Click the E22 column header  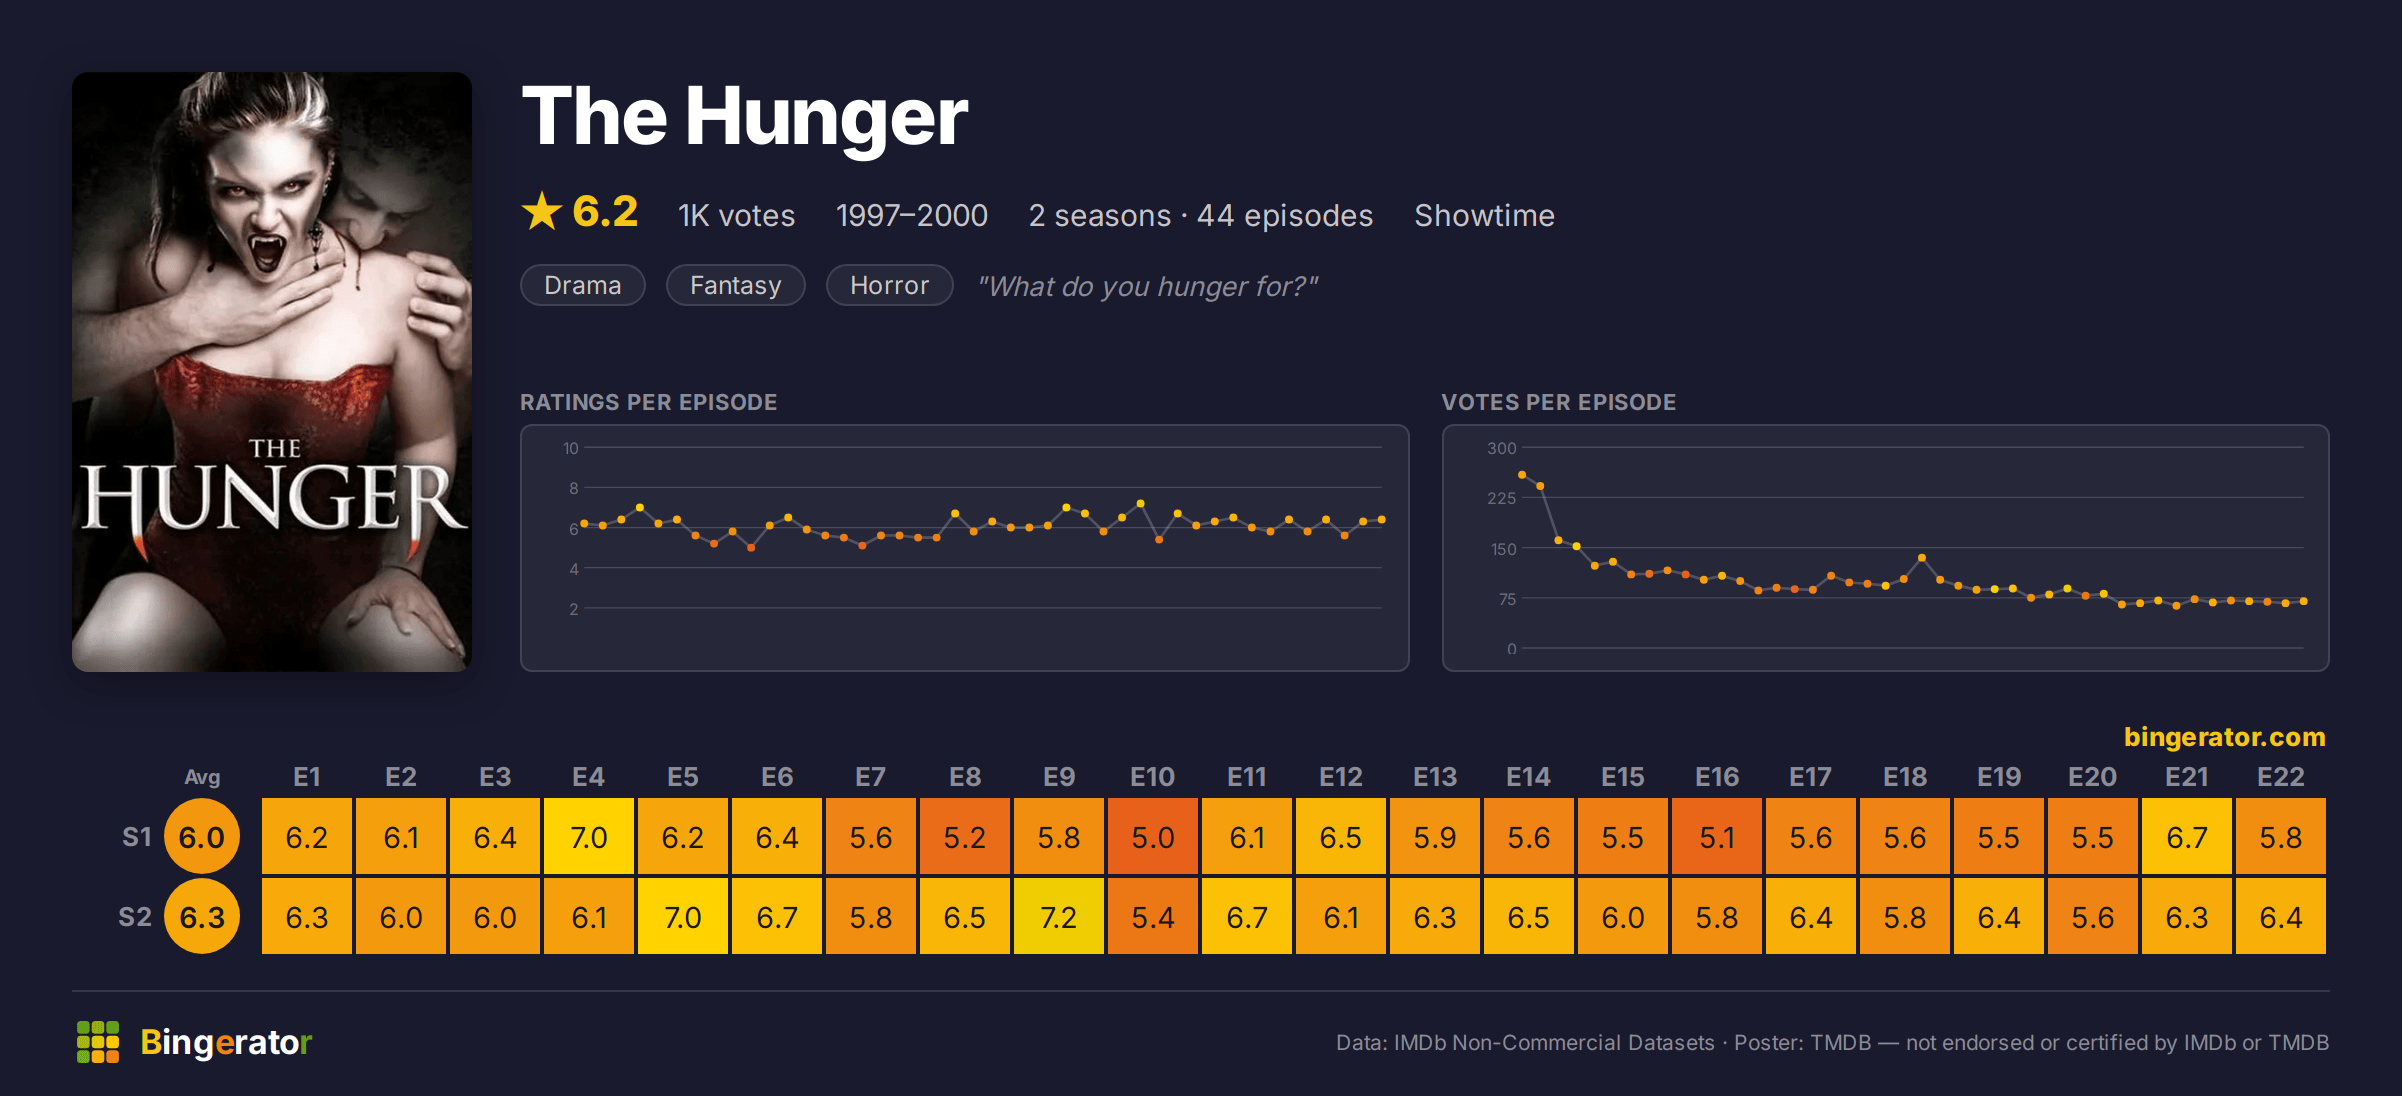2281,777
